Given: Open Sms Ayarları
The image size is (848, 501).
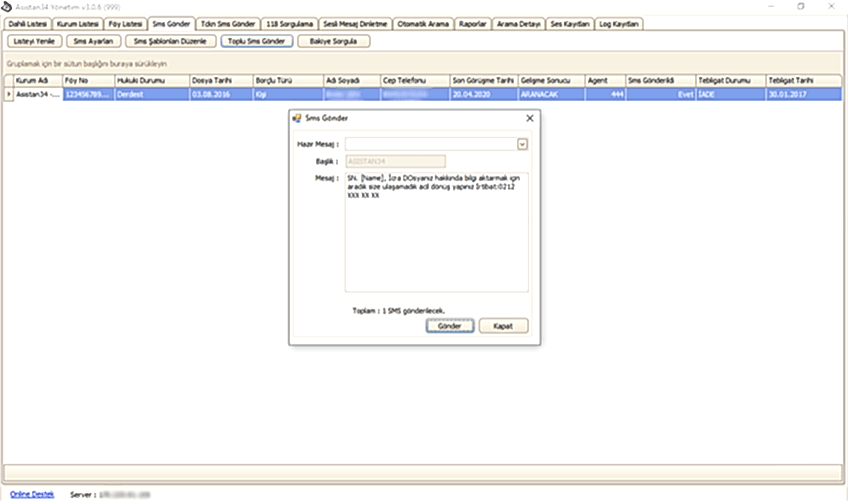Looking at the screenshot, I should pos(94,42).
